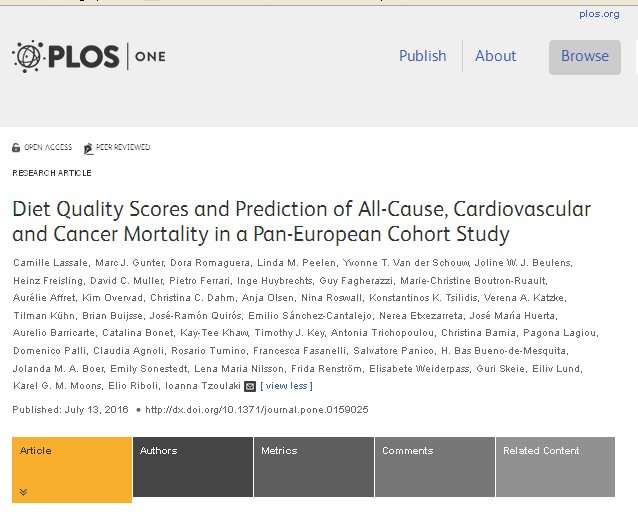Click the Open Access lock icon

coord(16,148)
